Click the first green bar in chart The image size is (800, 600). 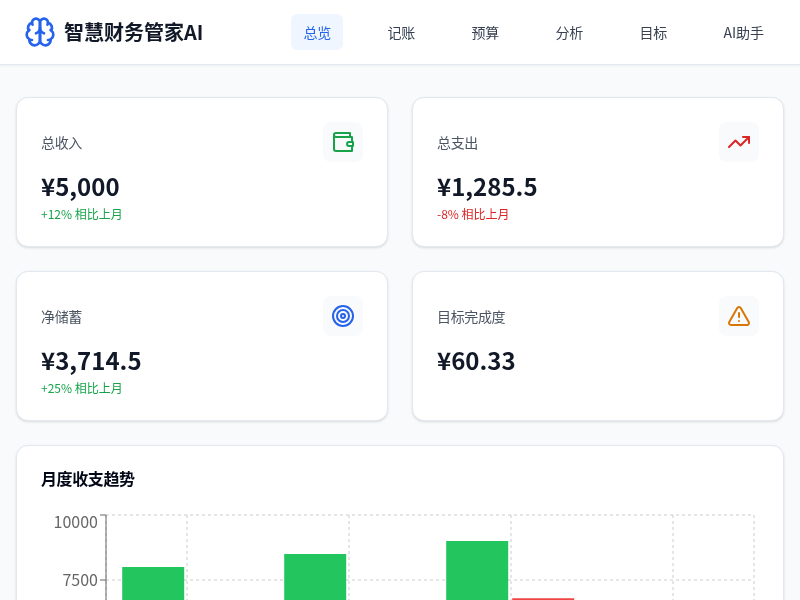tap(153, 583)
